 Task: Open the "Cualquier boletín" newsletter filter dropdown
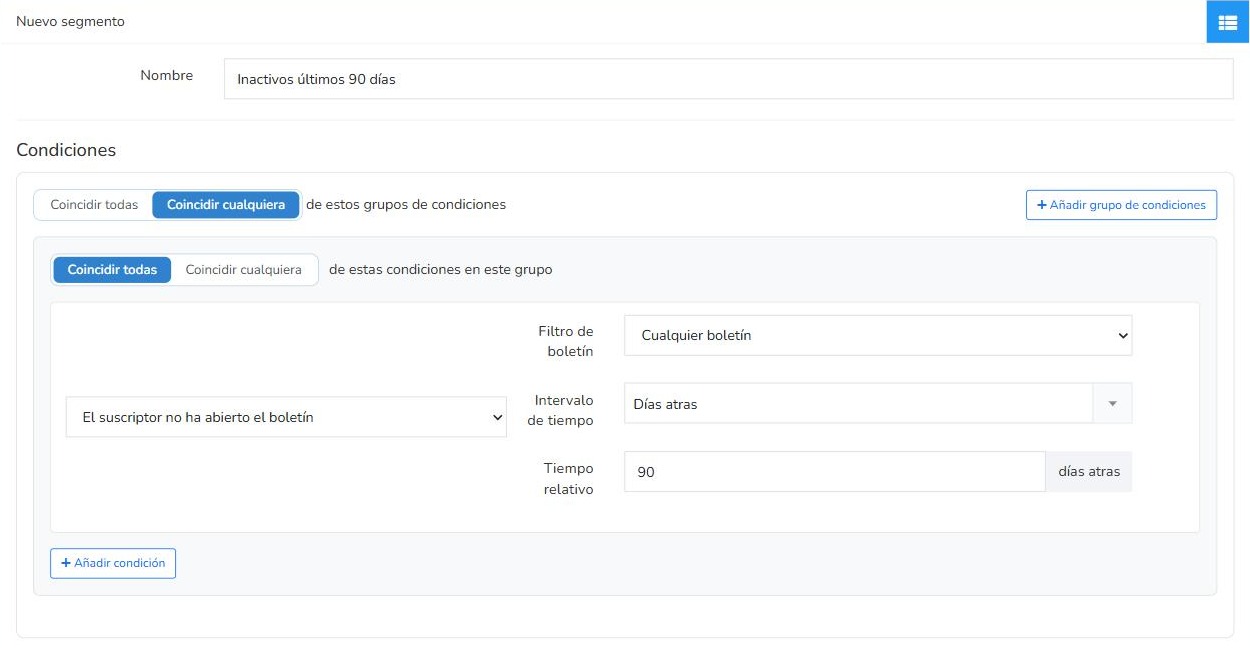[x=878, y=336]
